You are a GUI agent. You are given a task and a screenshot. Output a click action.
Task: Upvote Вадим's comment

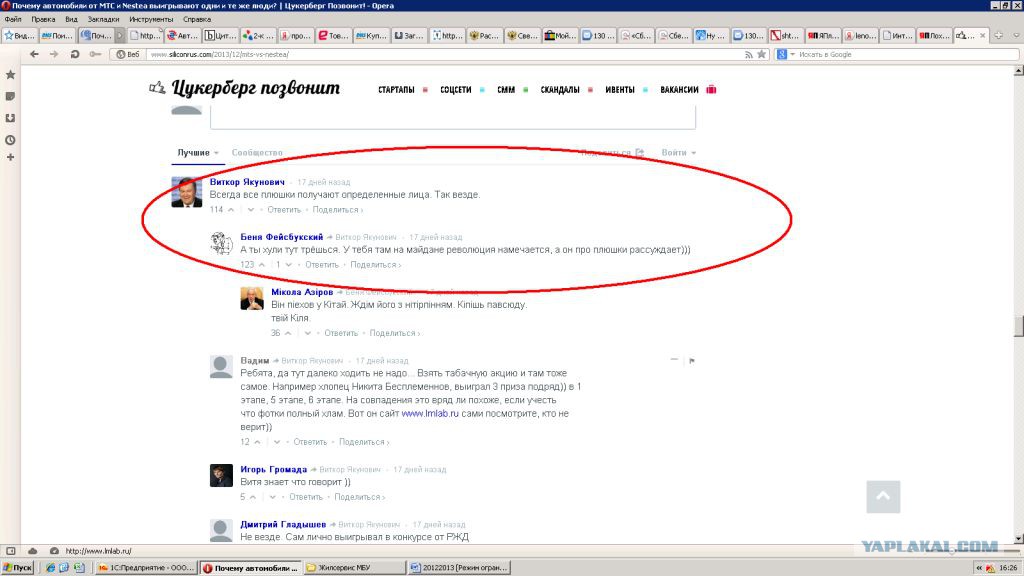[x=257, y=442]
